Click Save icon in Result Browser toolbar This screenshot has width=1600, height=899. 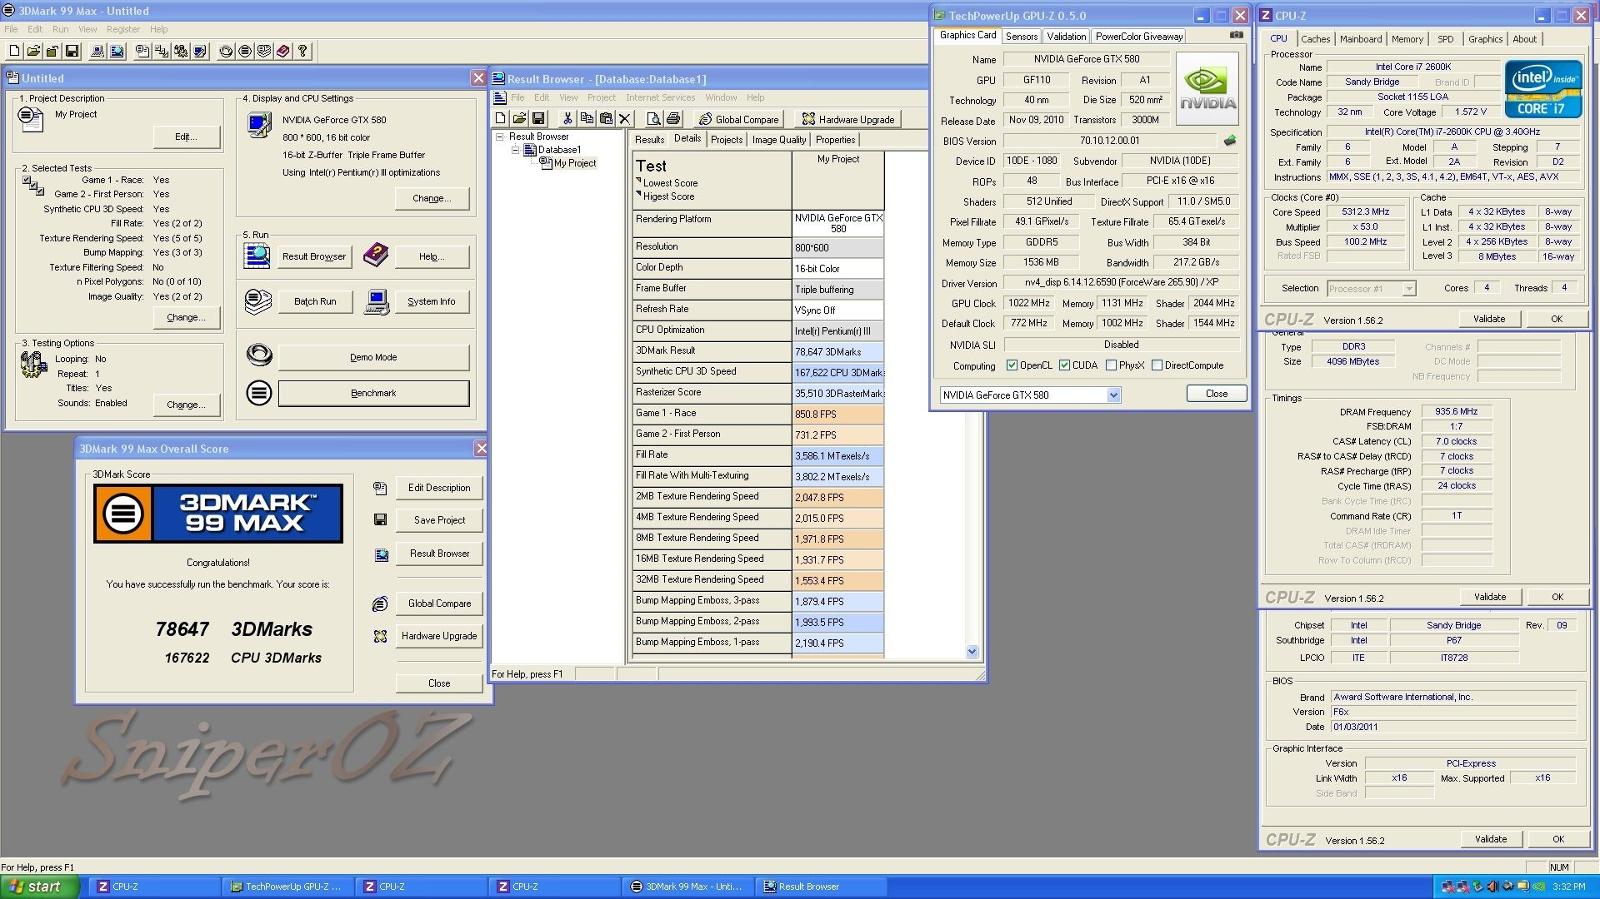point(538,118)
